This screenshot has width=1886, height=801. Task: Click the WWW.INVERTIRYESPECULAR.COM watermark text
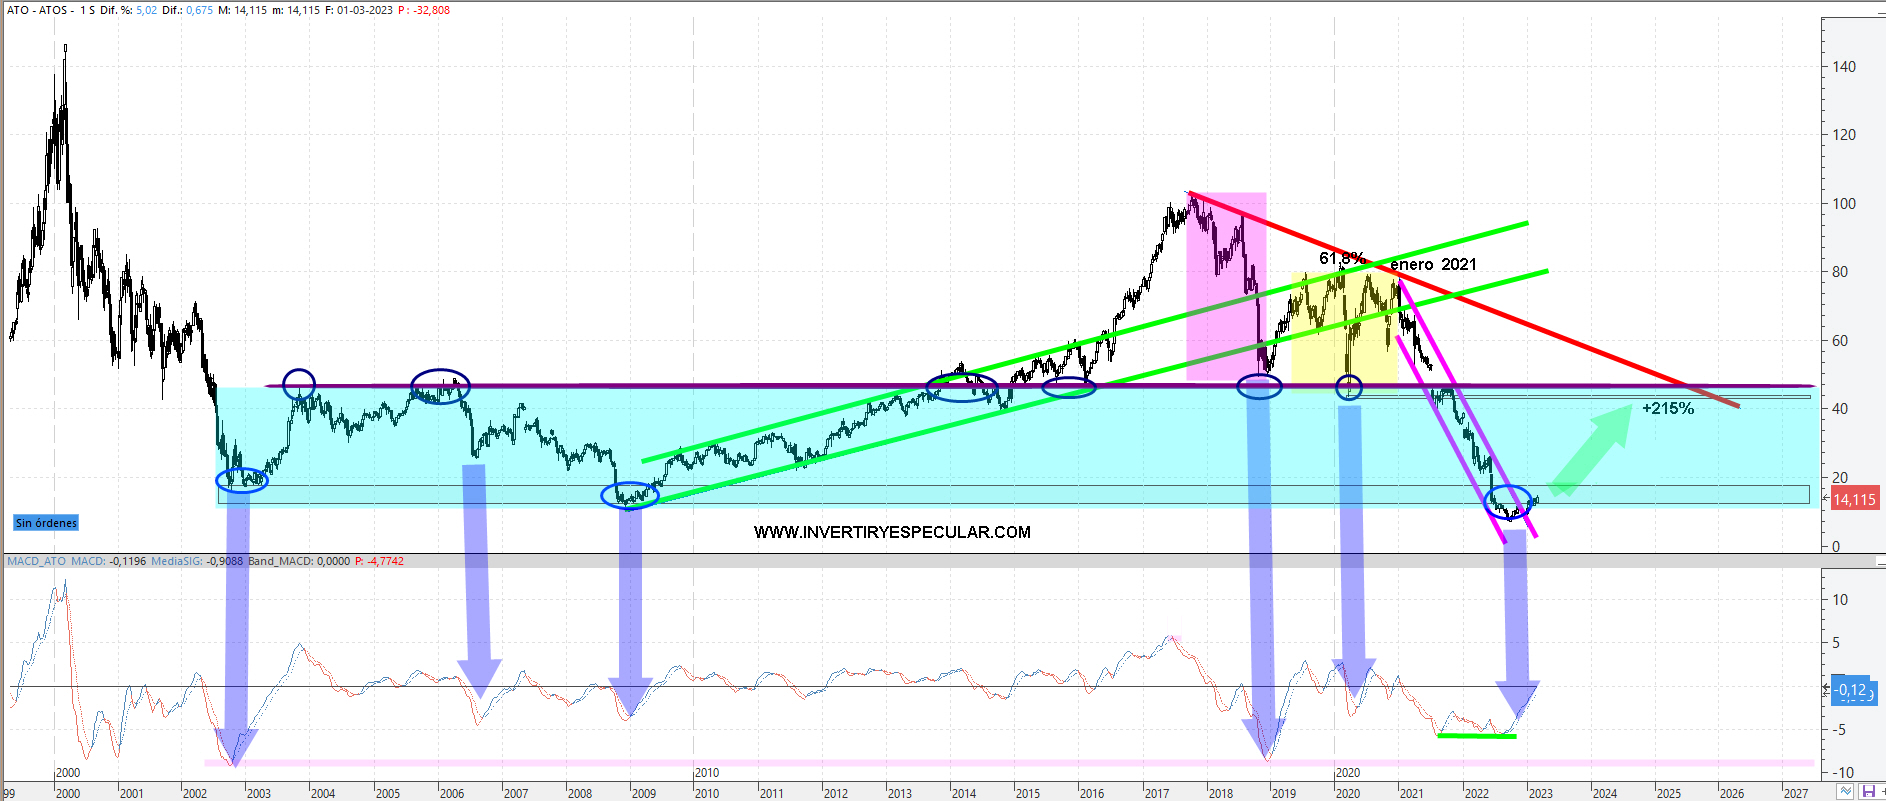(892, 532)
